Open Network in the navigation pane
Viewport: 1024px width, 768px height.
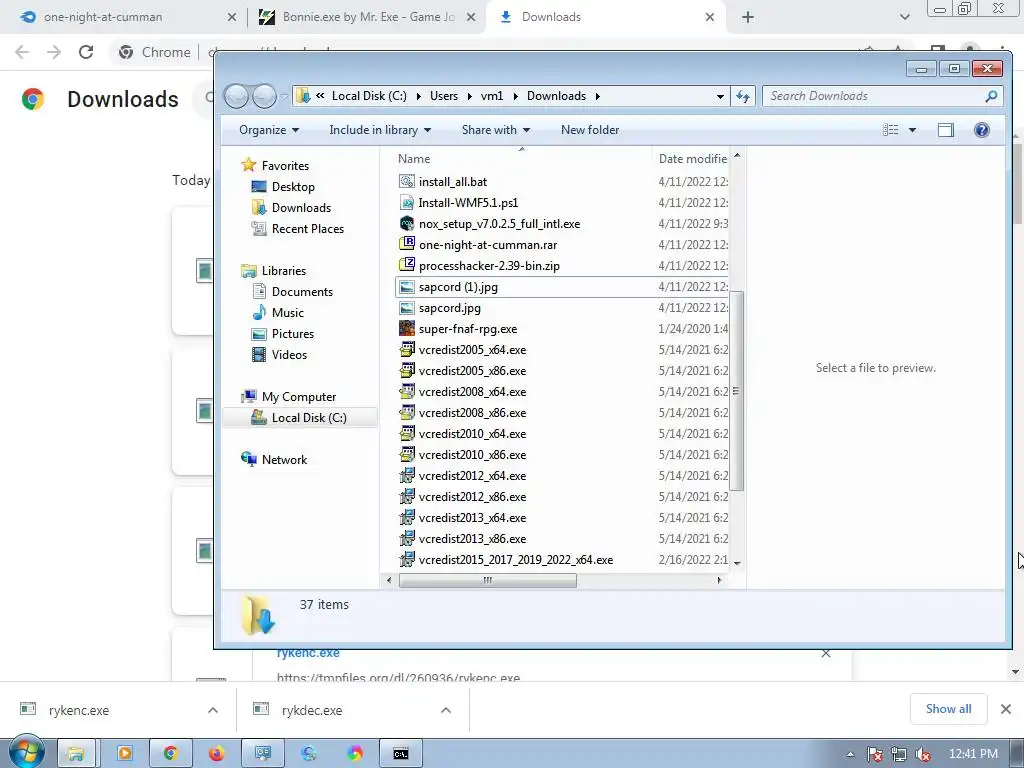pyautogui.click(x=284, y=460)
